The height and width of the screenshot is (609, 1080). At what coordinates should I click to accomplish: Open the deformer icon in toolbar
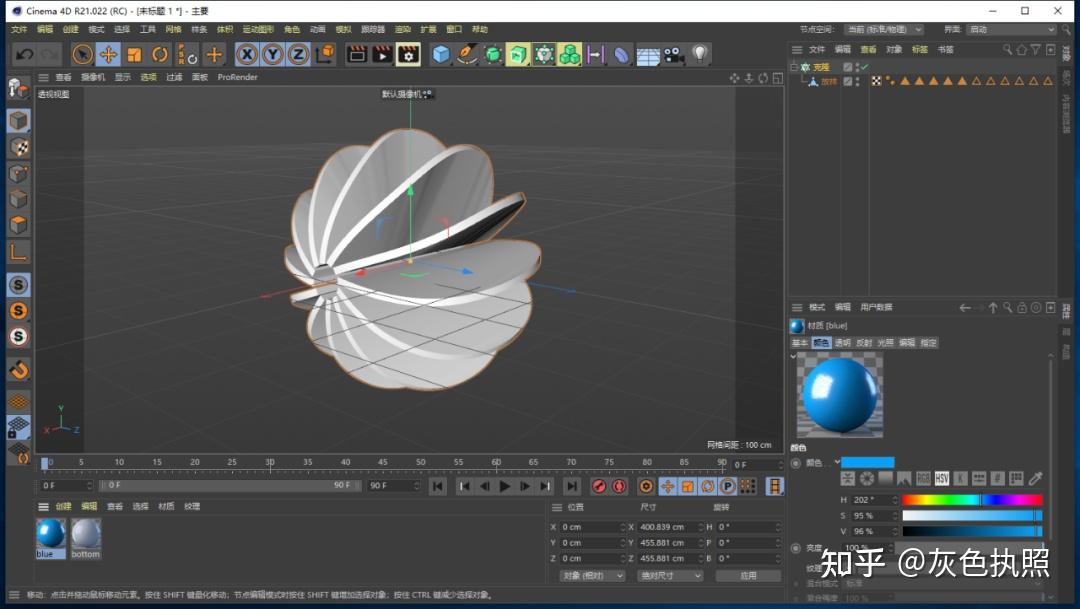621,54
